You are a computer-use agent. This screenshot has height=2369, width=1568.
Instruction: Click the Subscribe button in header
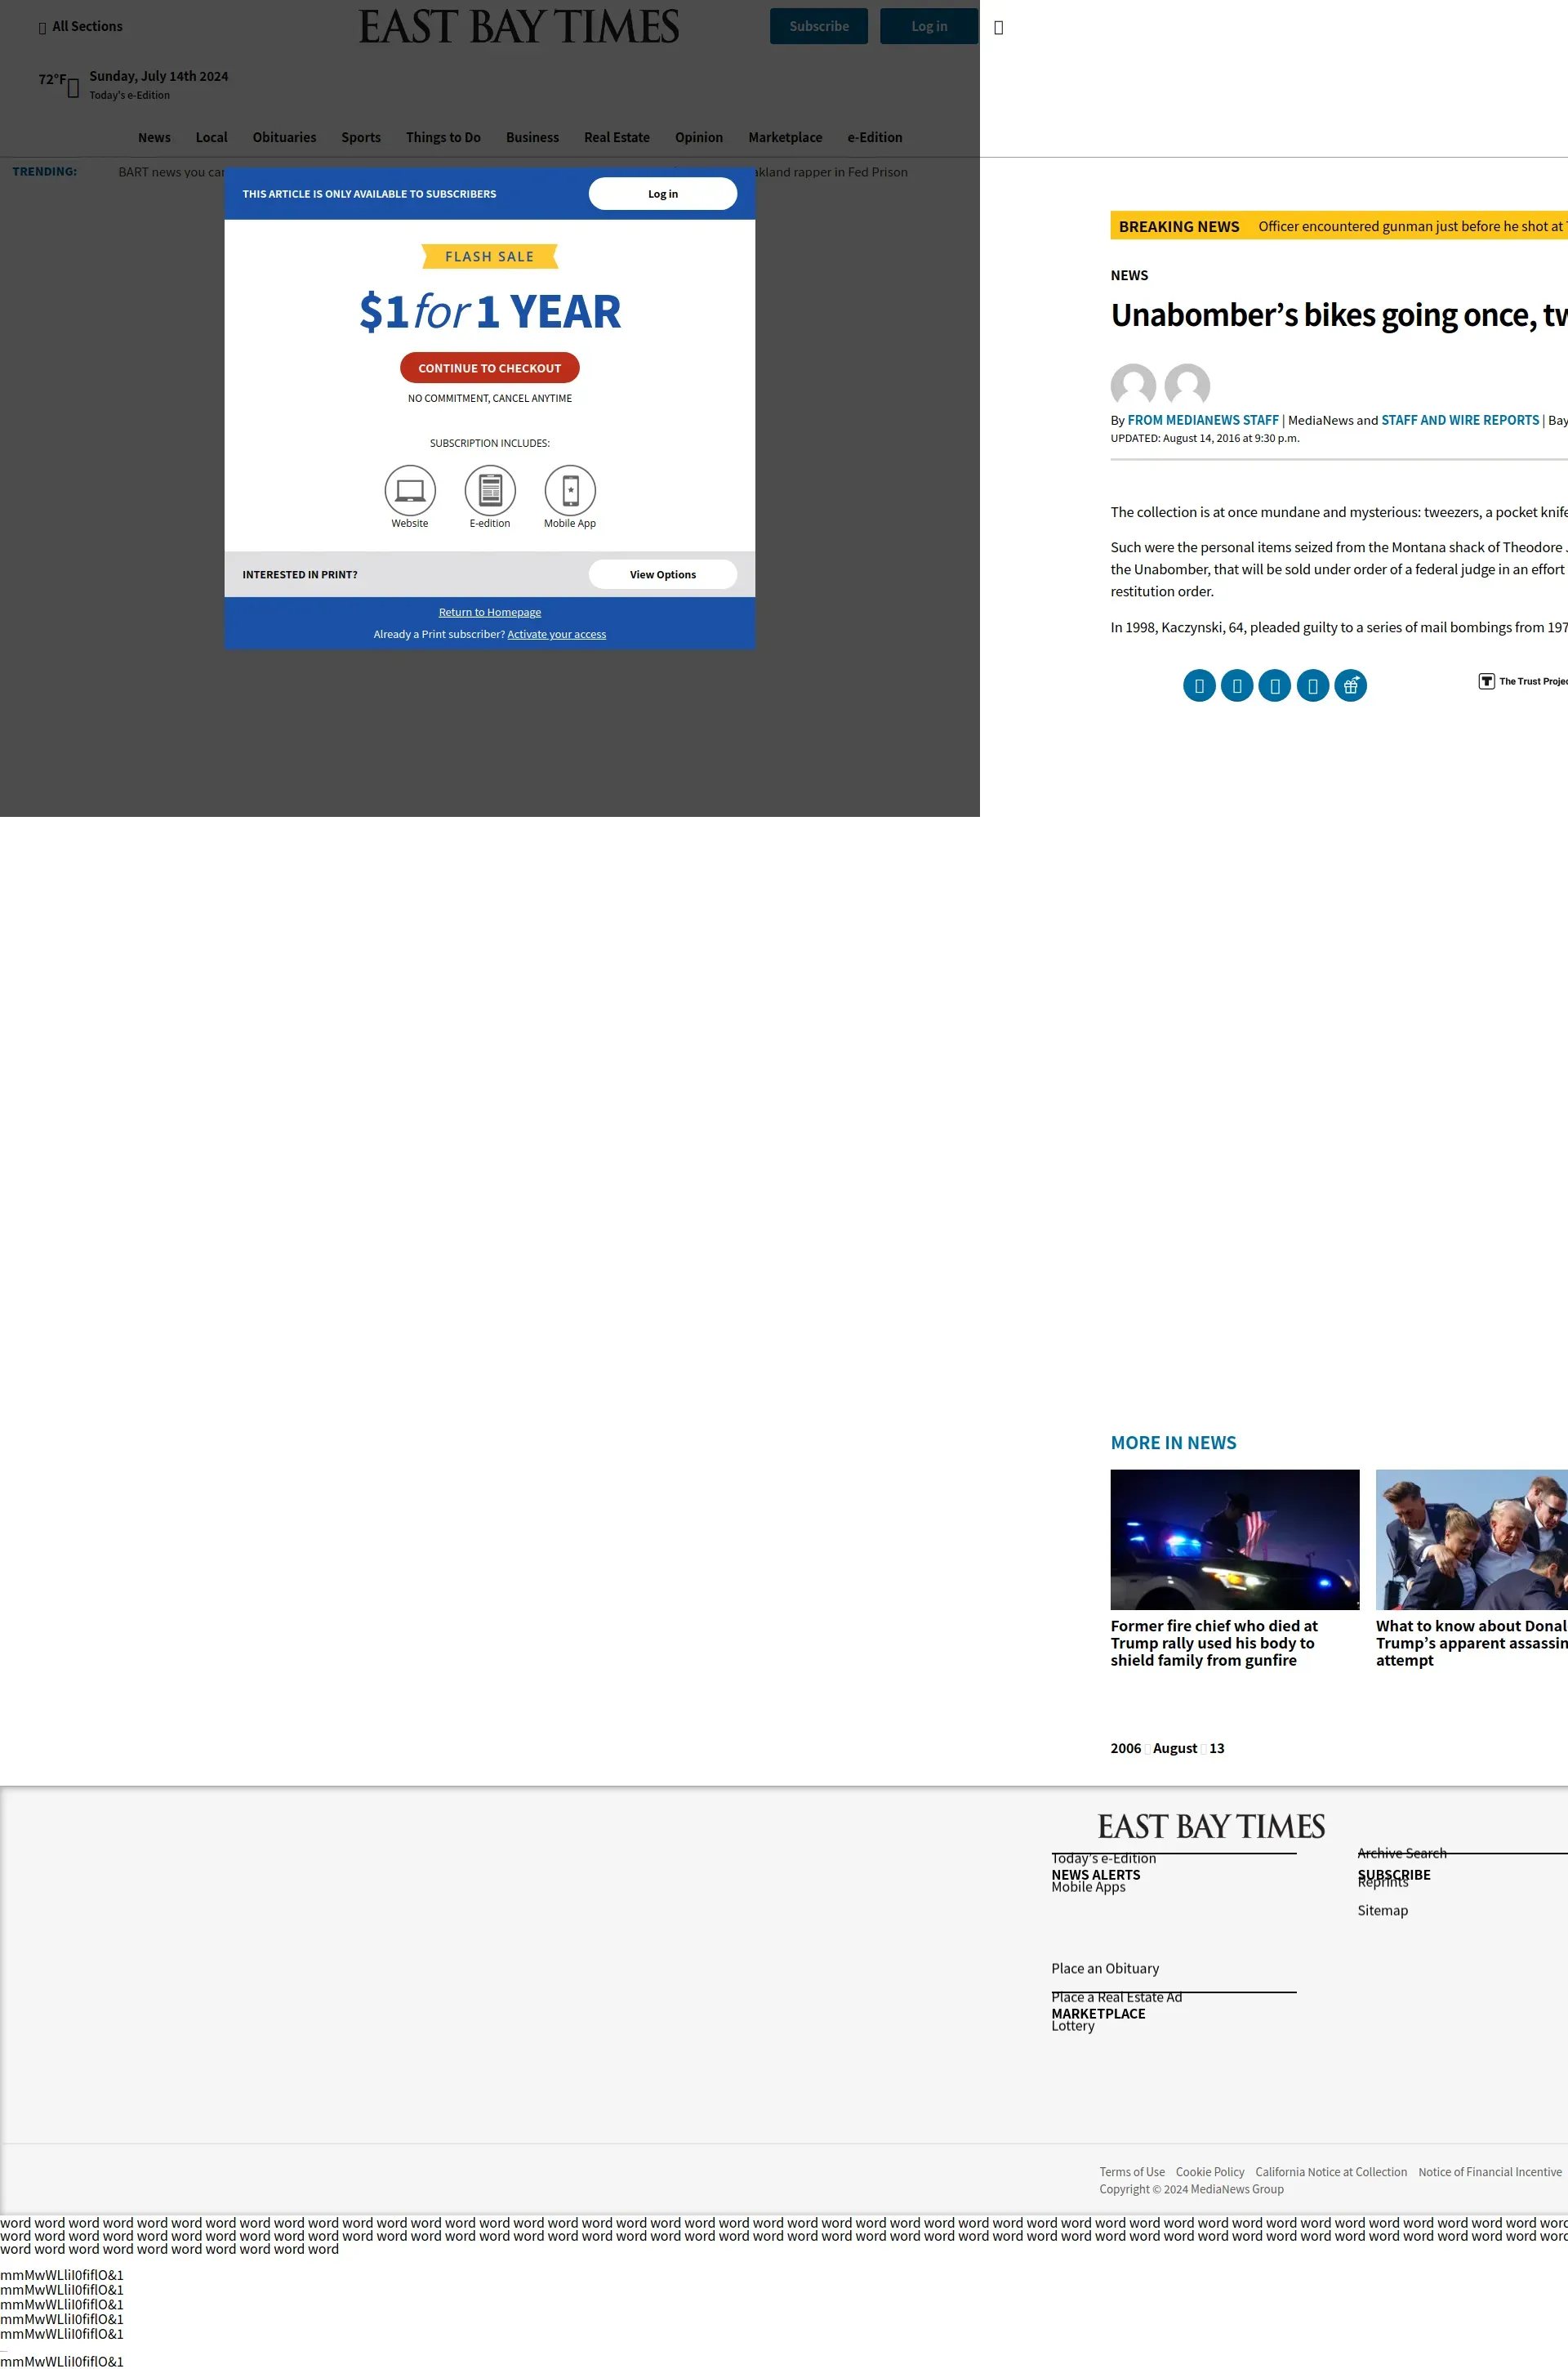[x=819, y=27]
